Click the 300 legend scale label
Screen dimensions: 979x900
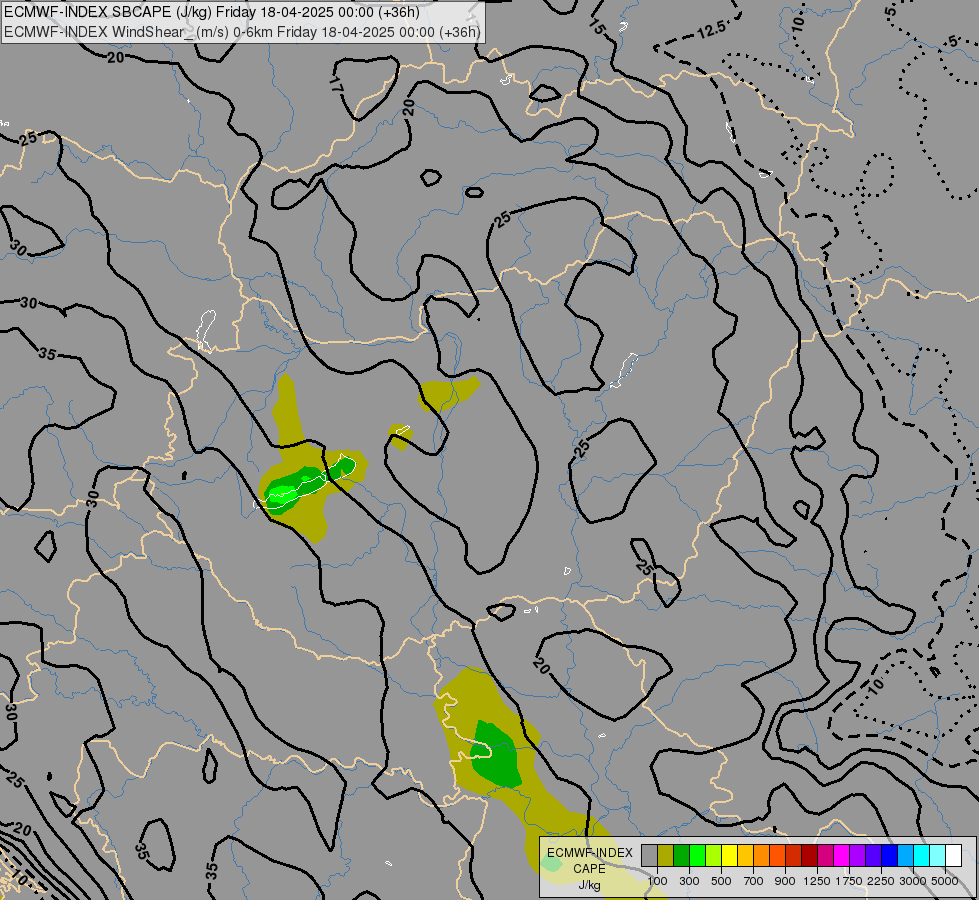click(689, 881)
